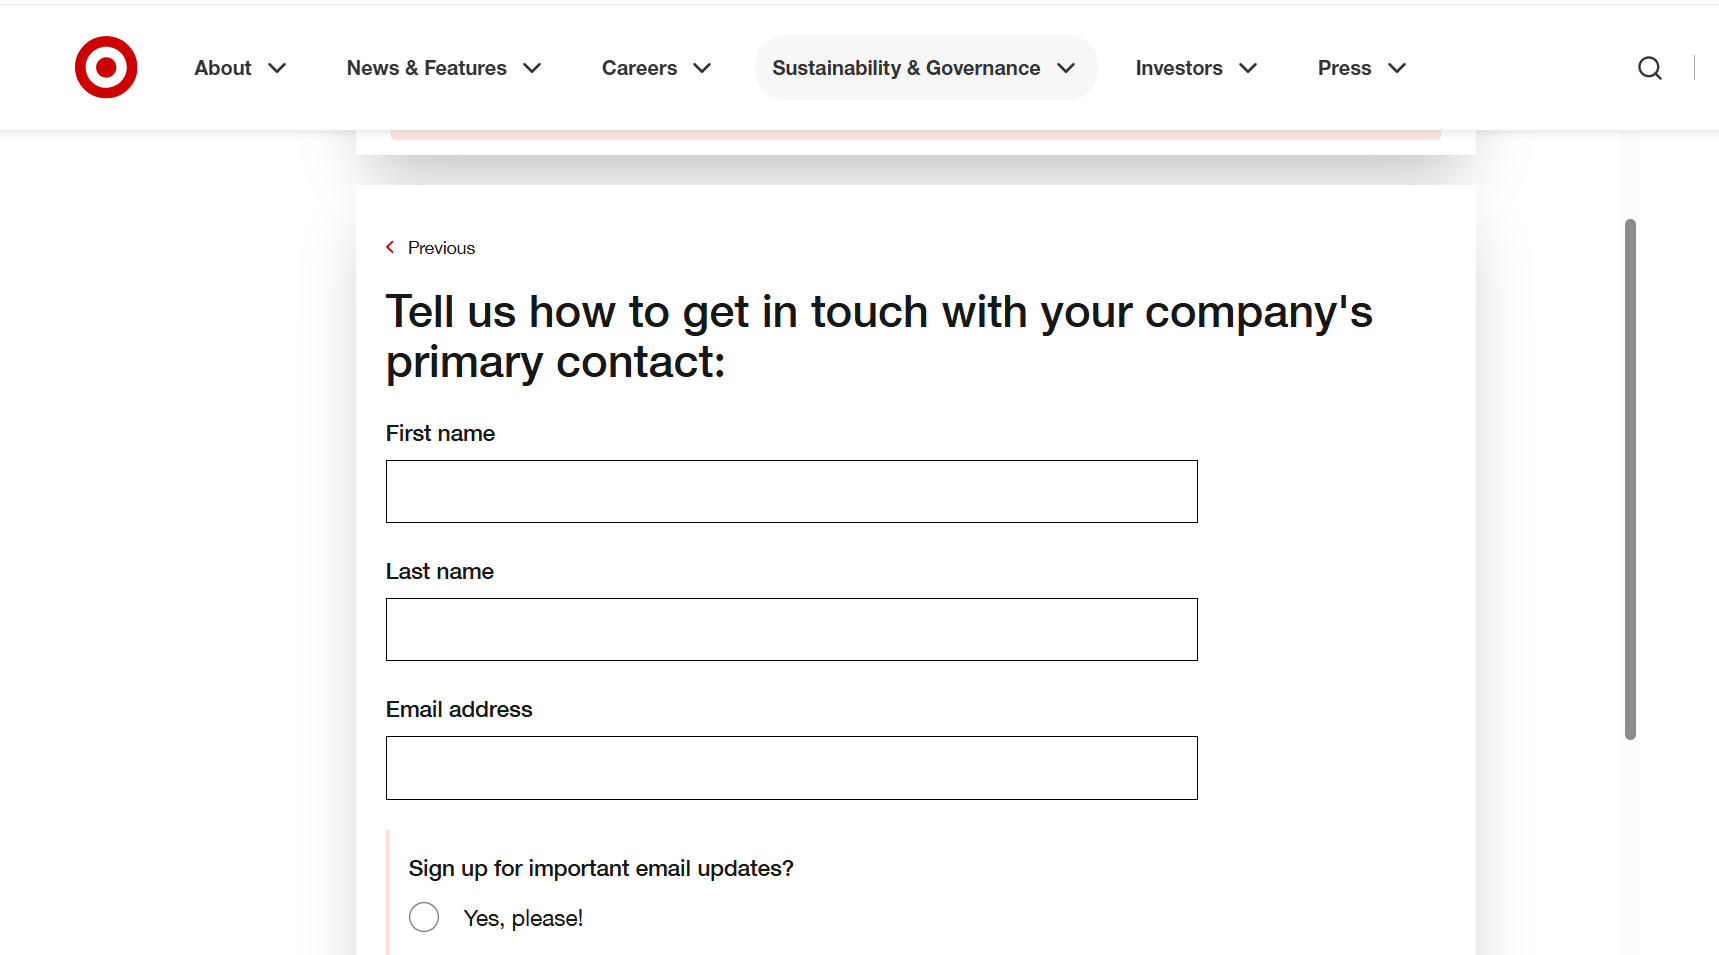Click the red Previous back chevron icon

pyautogui.click(x=390, y=247)
